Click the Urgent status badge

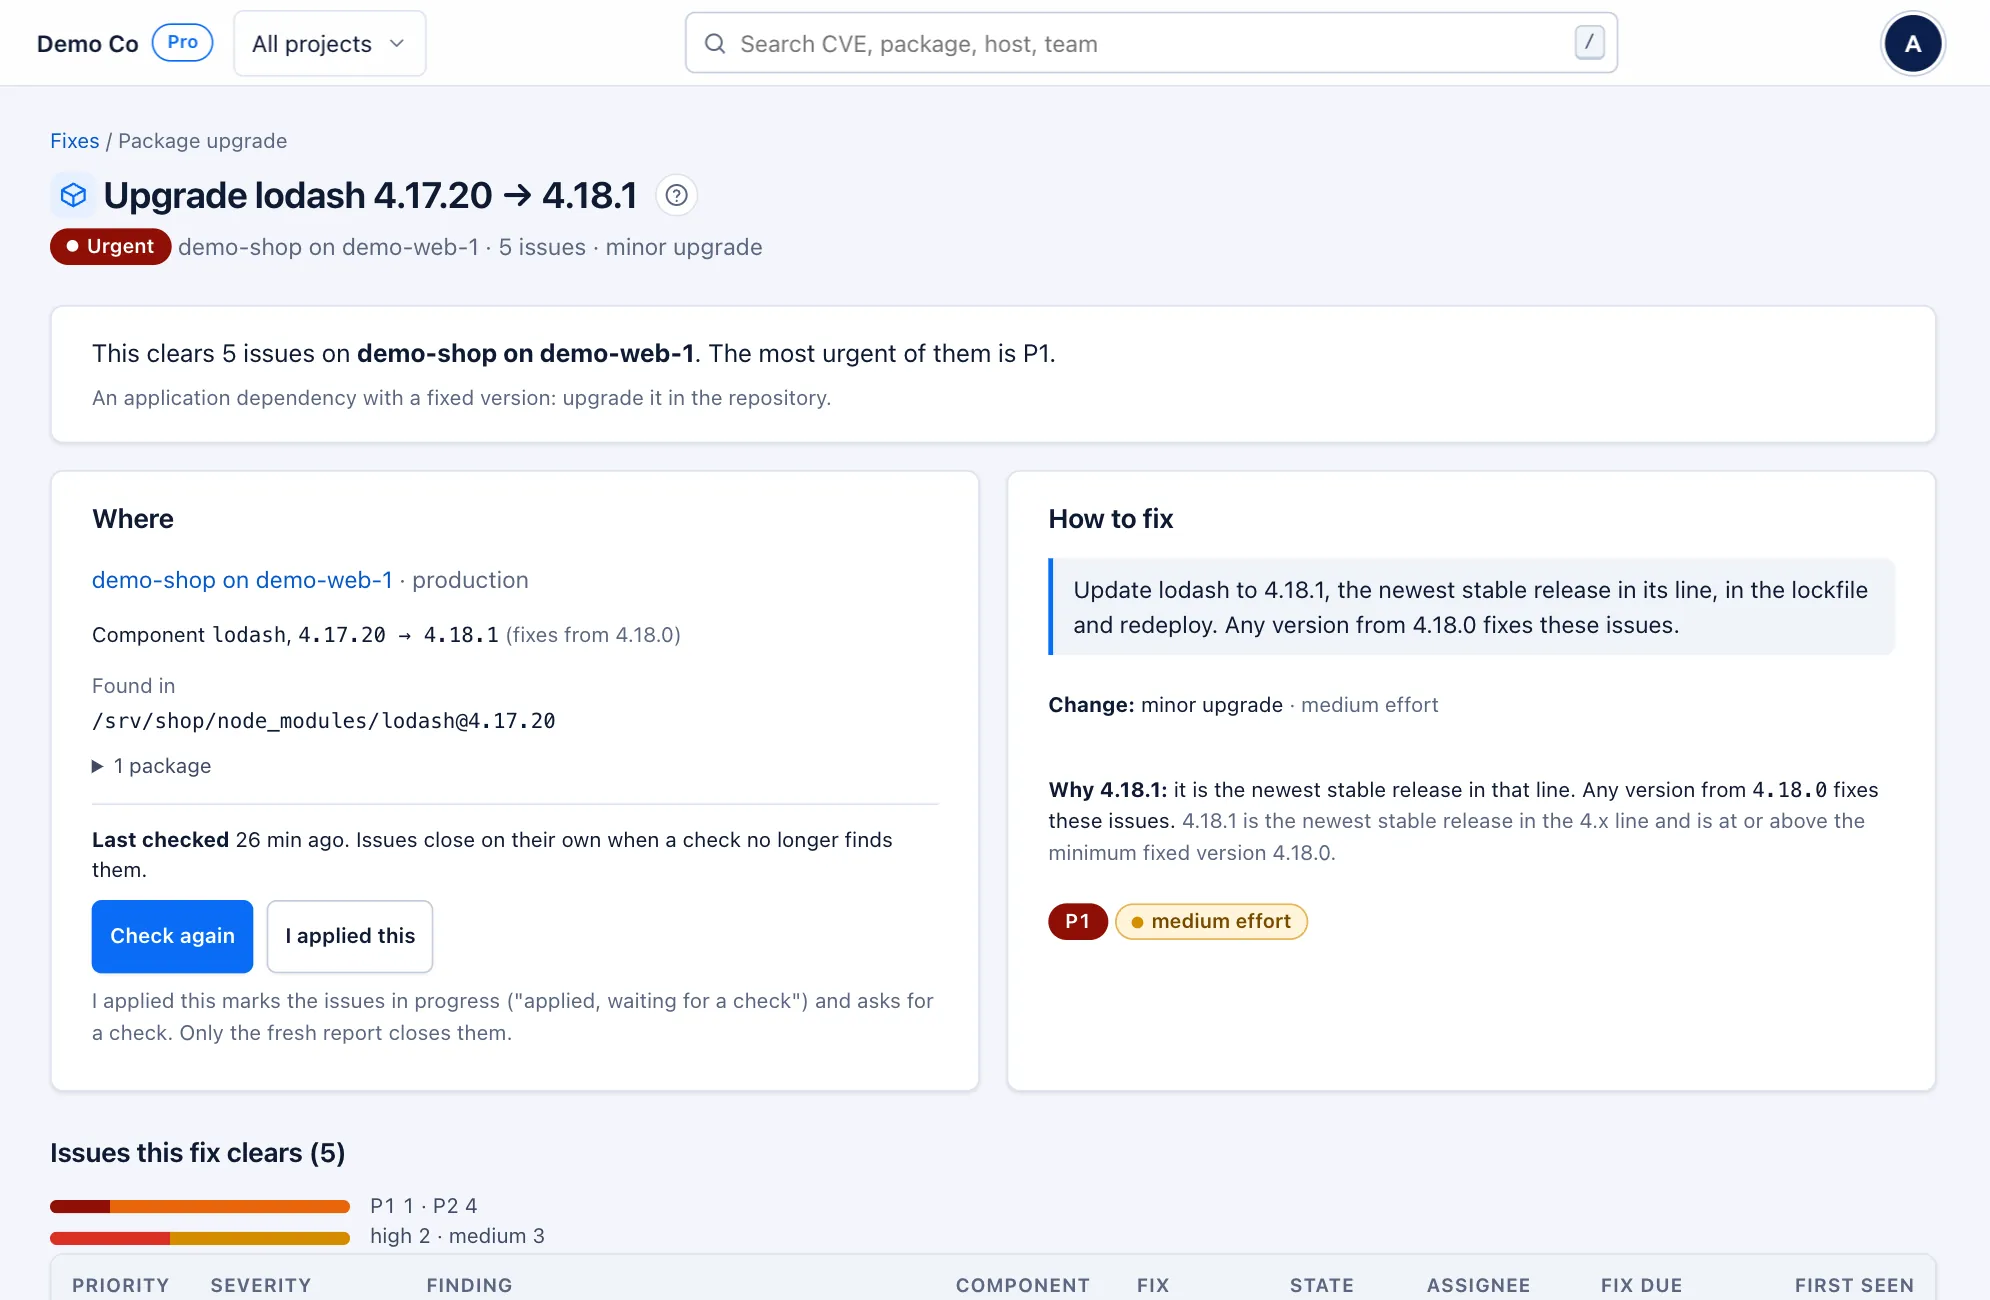tap(110, 247)
